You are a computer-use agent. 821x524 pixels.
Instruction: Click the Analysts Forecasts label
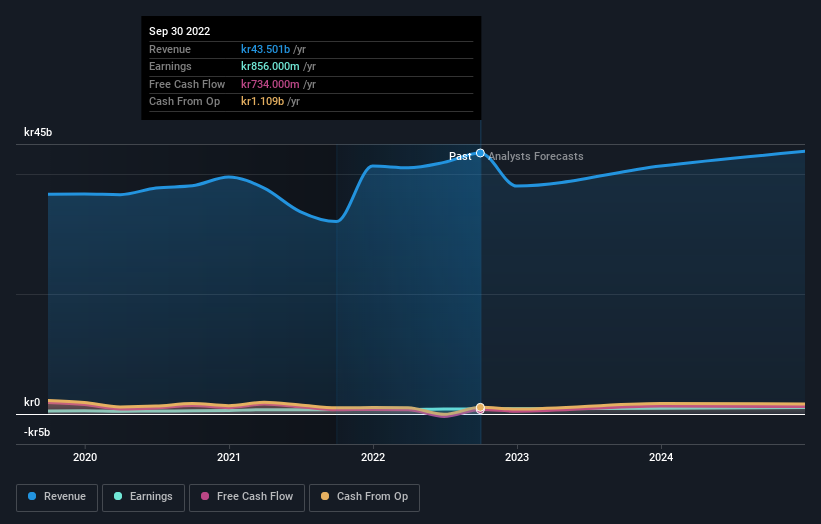click(x=536, y=156)
